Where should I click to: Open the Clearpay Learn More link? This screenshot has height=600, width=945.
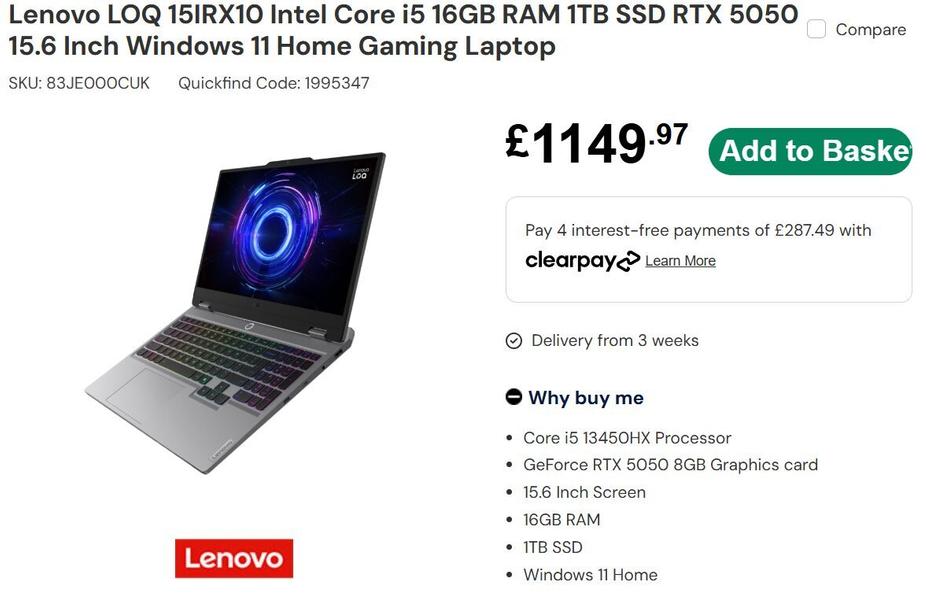pos(680,261)
